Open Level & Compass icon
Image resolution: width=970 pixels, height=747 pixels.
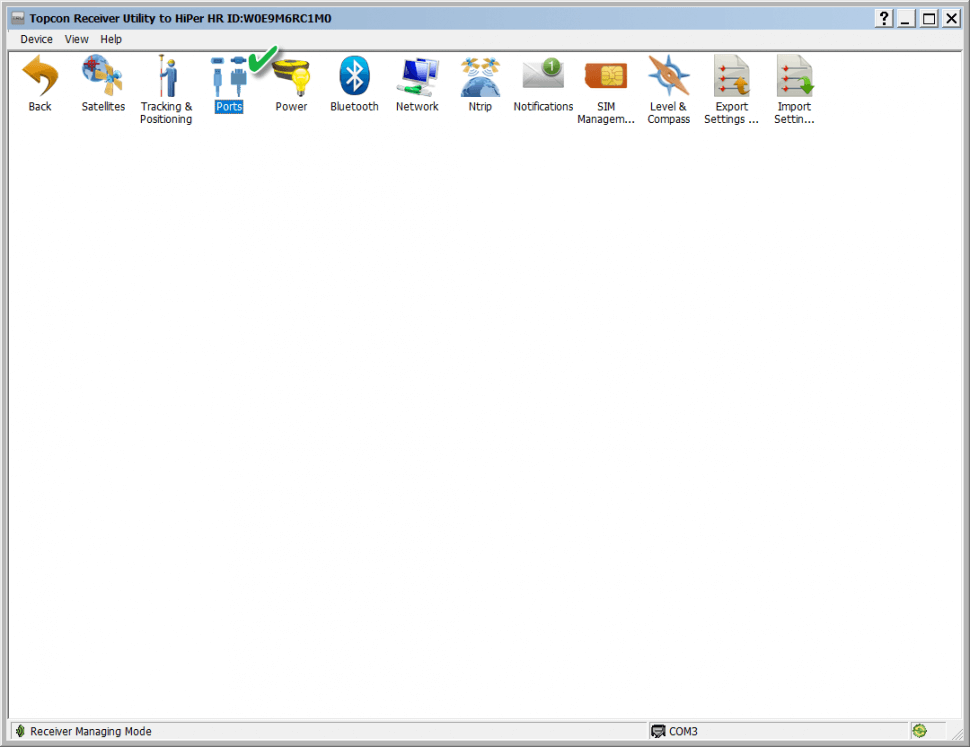669,76
